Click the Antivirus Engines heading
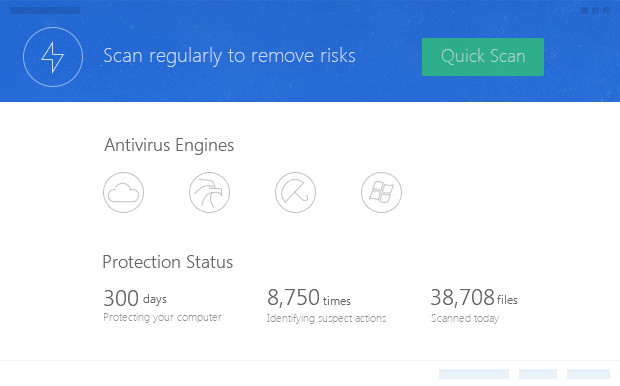 (169, 145)
